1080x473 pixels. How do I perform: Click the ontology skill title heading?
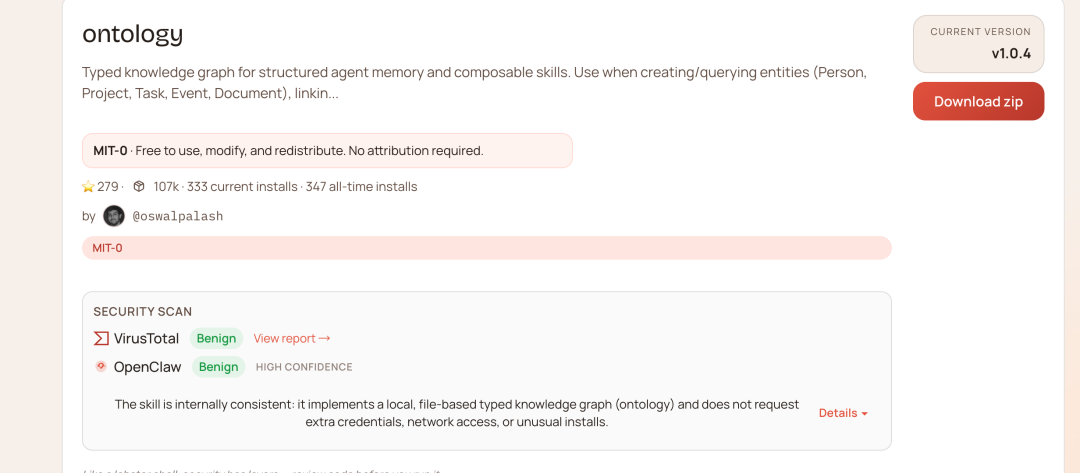133,34
